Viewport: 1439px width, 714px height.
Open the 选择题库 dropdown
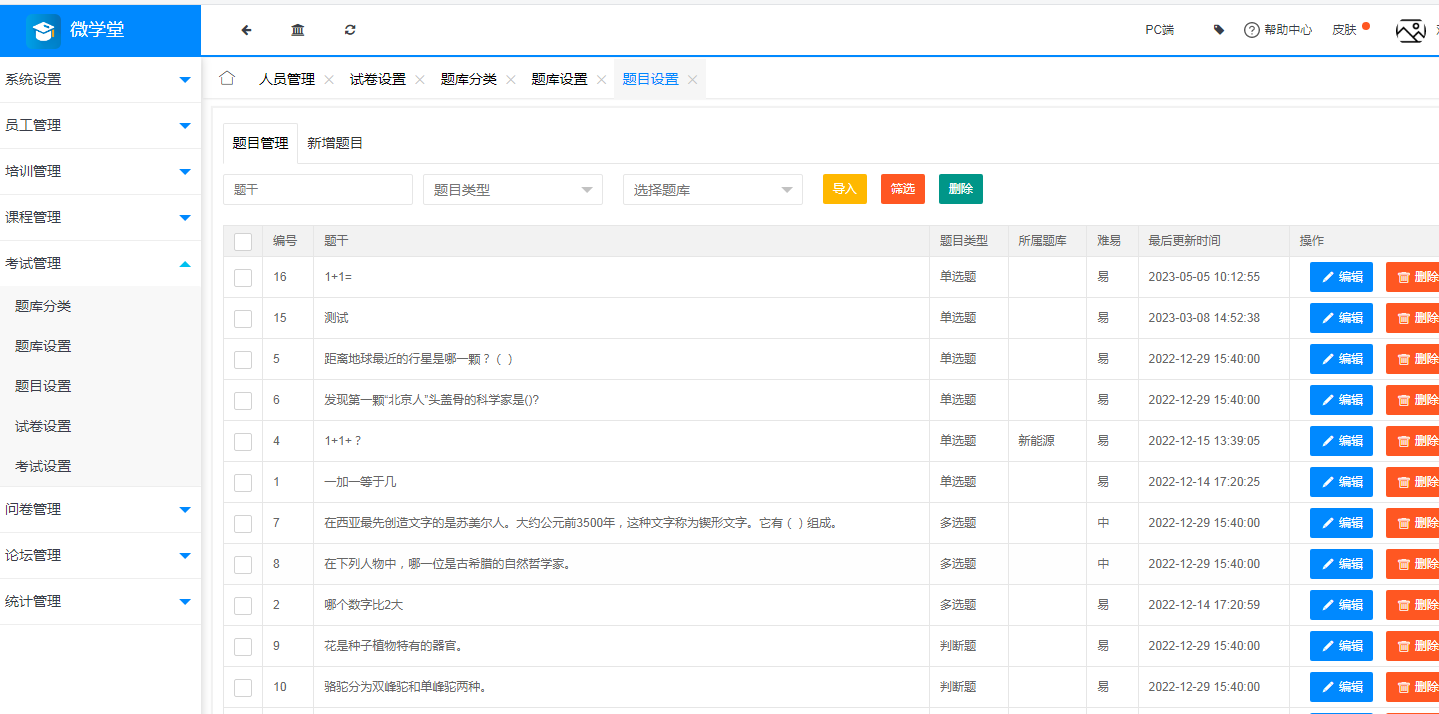point(712,189)
